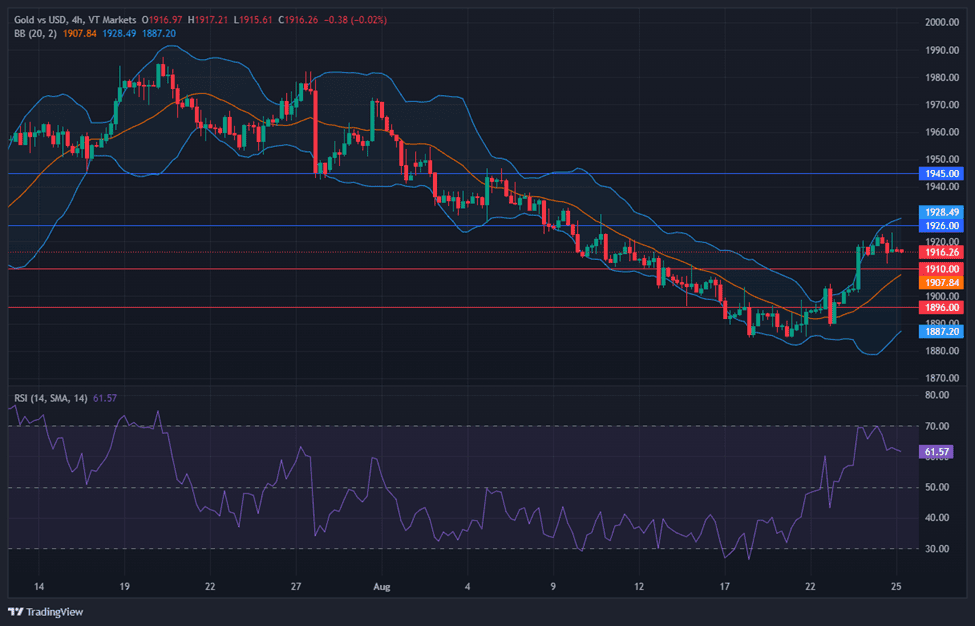Click the 1945.00 price label on axis
The image size is (975, 626).
pos(940,174)
